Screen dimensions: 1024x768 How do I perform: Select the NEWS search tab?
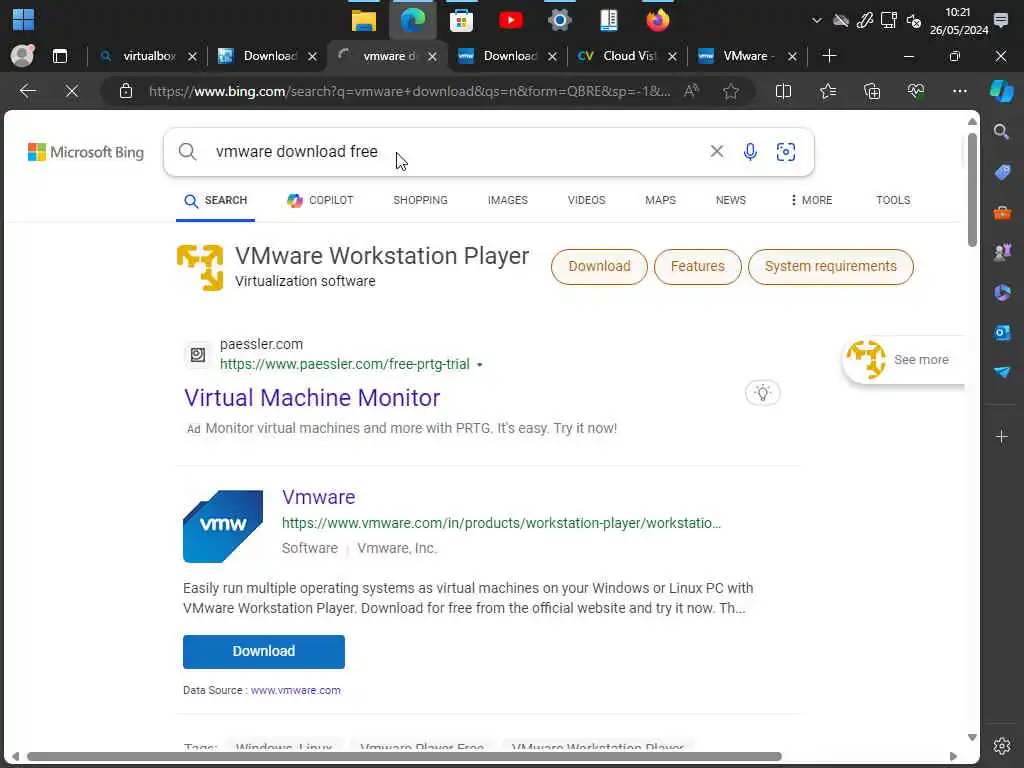[x=730, y=200]
